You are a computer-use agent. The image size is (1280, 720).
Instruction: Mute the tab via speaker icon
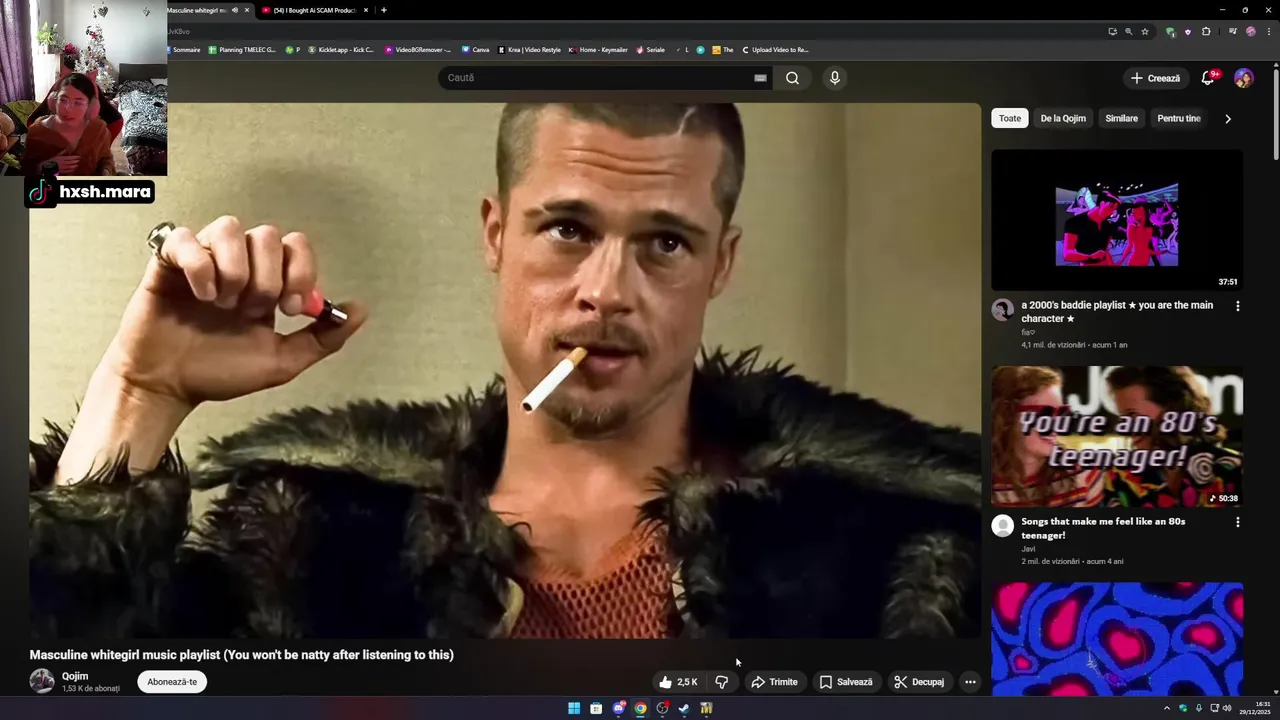(235, 10)
